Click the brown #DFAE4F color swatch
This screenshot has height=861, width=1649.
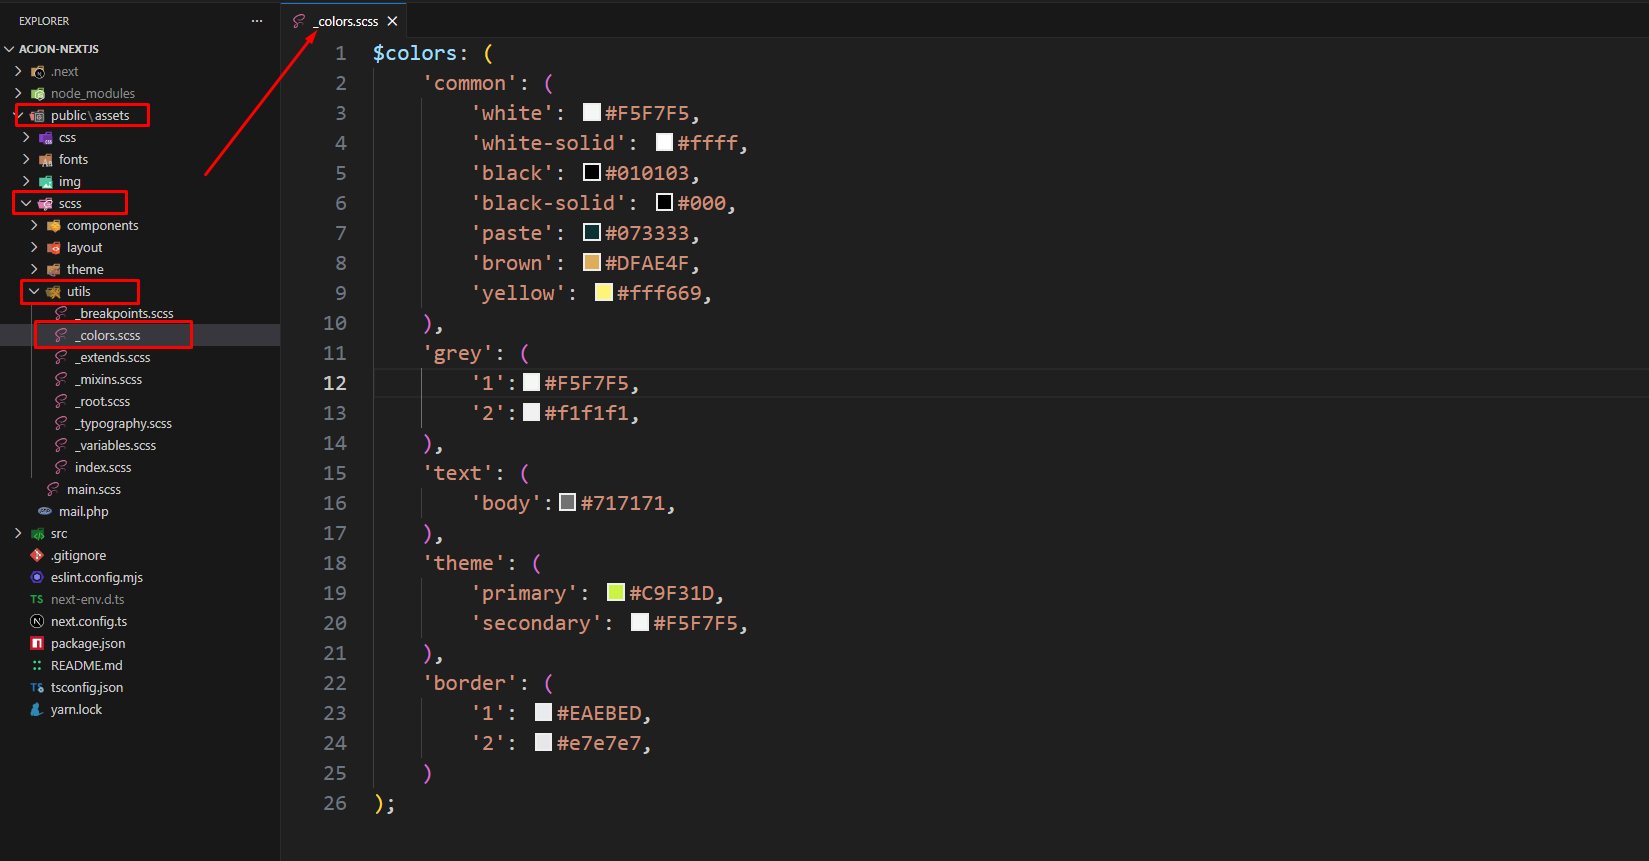tap(592, 263)
